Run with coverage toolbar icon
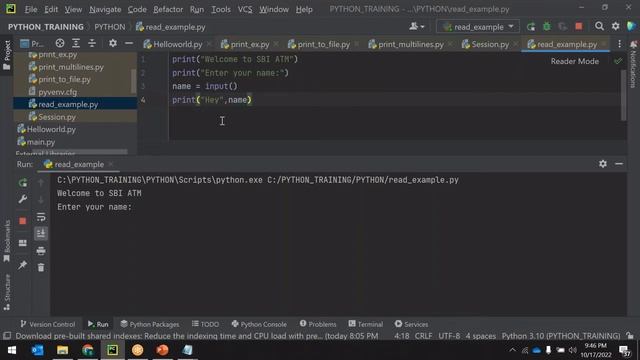The width and height of the screenshot is (640, 360). pos(562,27)
